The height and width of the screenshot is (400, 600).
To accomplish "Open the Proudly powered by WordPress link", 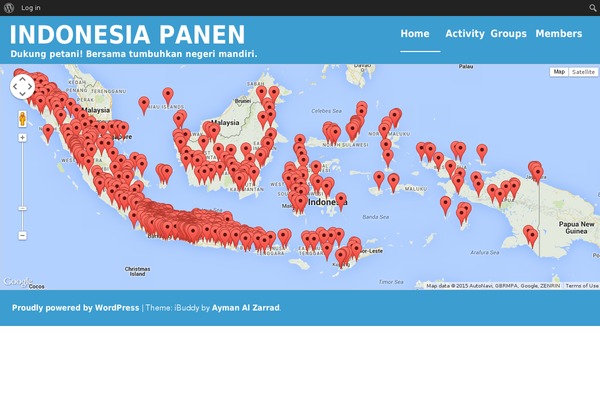I will click(75, 308).
